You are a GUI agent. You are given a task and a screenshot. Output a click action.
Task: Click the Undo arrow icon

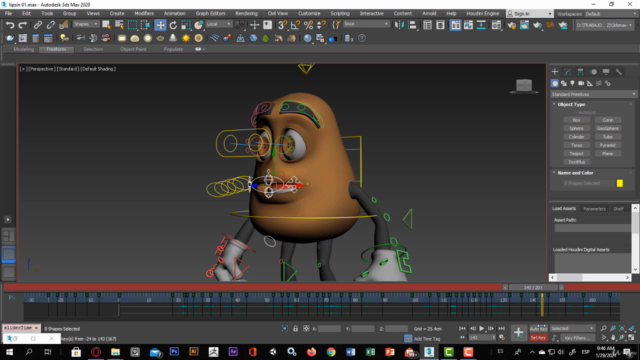[x=10, y=25]
